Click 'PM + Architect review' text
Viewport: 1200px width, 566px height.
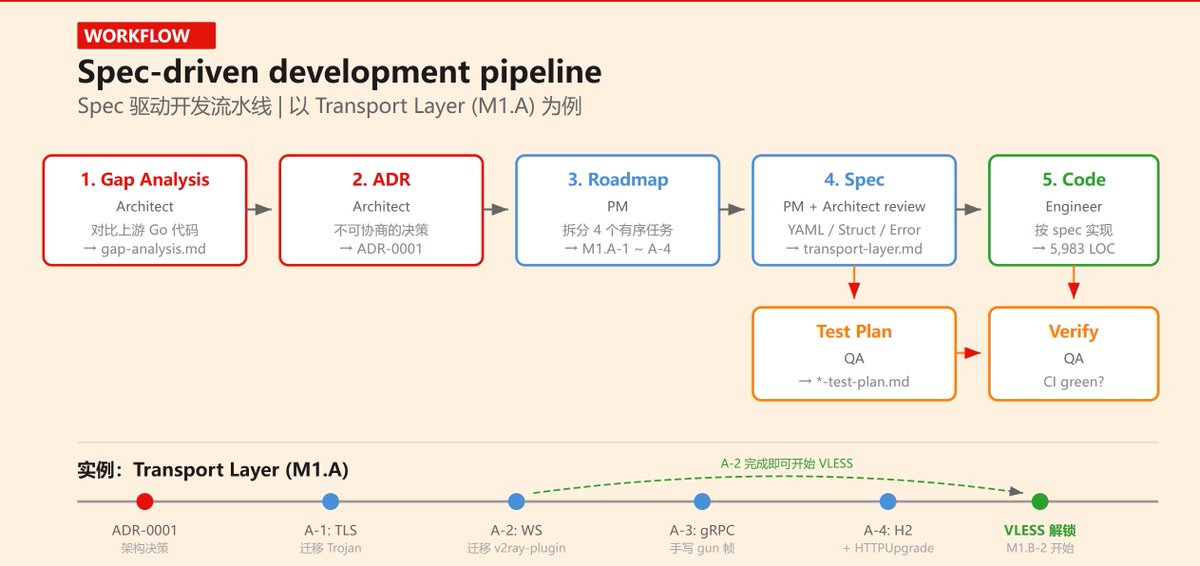click(854, 207)
